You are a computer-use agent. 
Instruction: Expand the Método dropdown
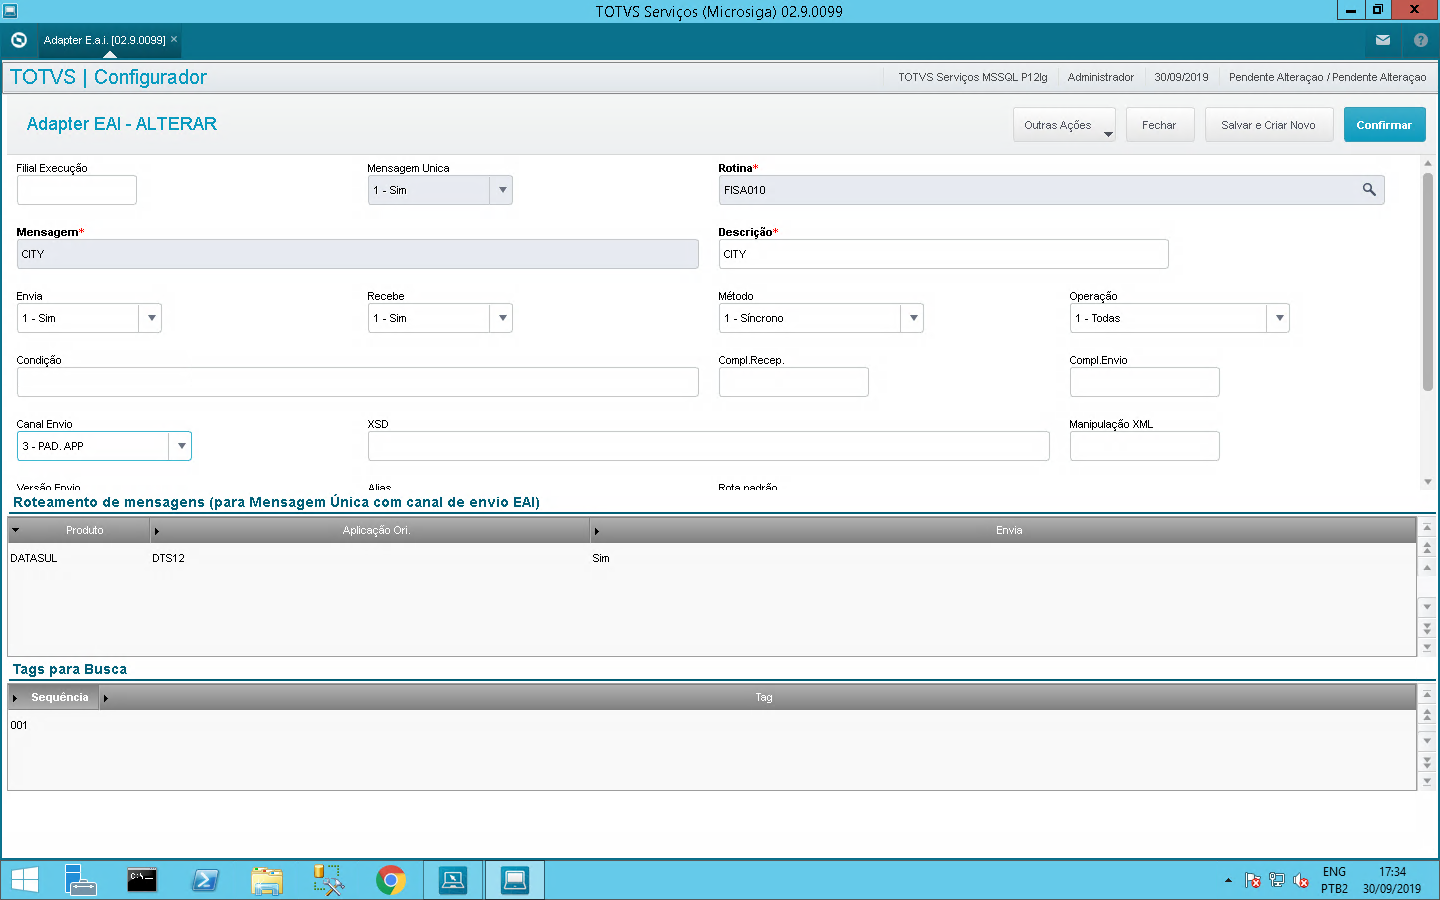click(913, 318)
